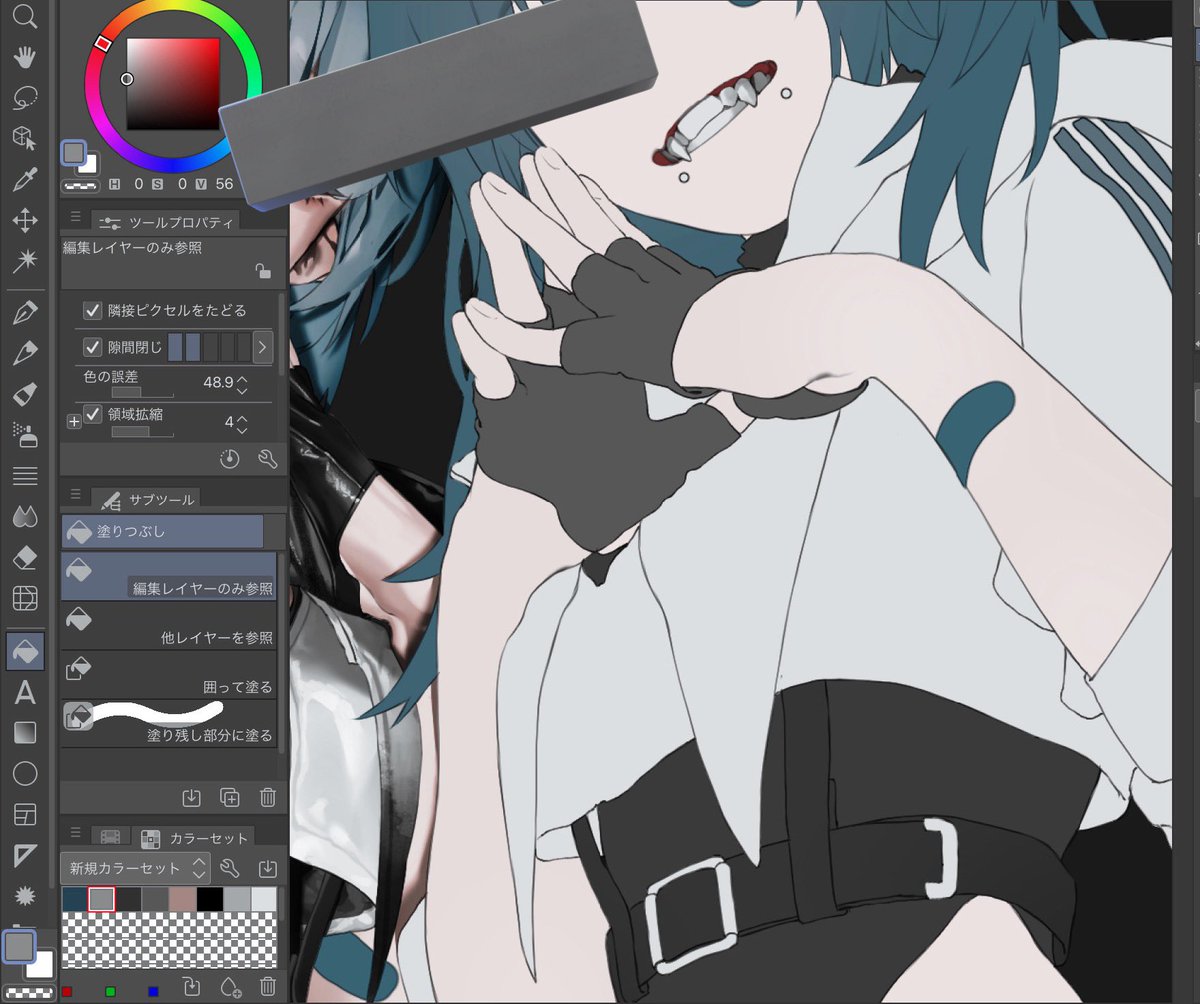Image resolution: width=1200 pixels, height=1004 pixels.
Task: Select the Figure ellipse tool
Action: pyautogui.click(x=25, y=774)
